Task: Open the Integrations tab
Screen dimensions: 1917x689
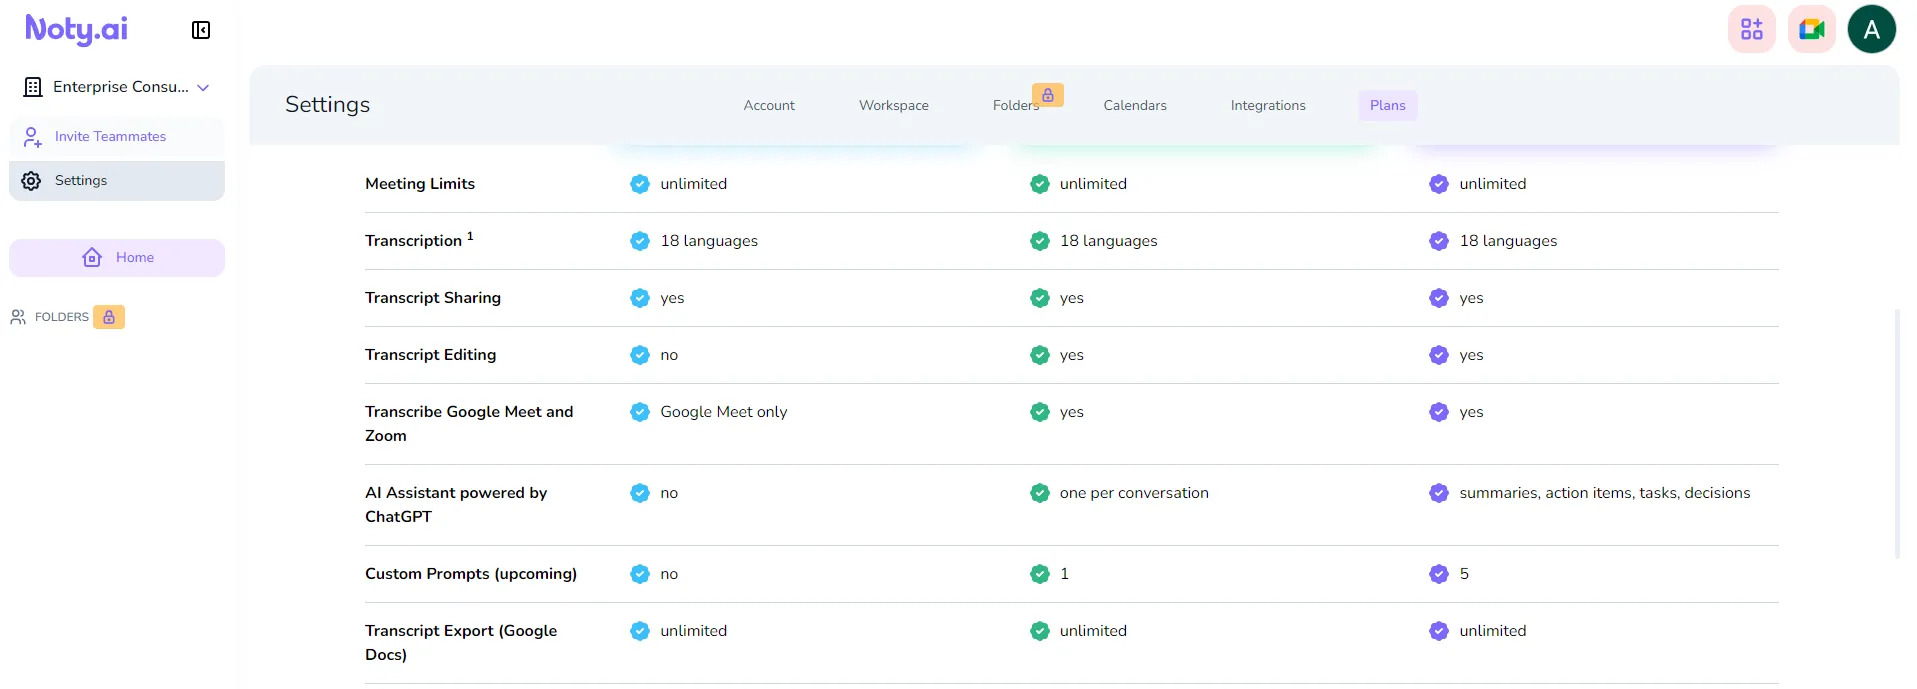Action: [1268, 105]
